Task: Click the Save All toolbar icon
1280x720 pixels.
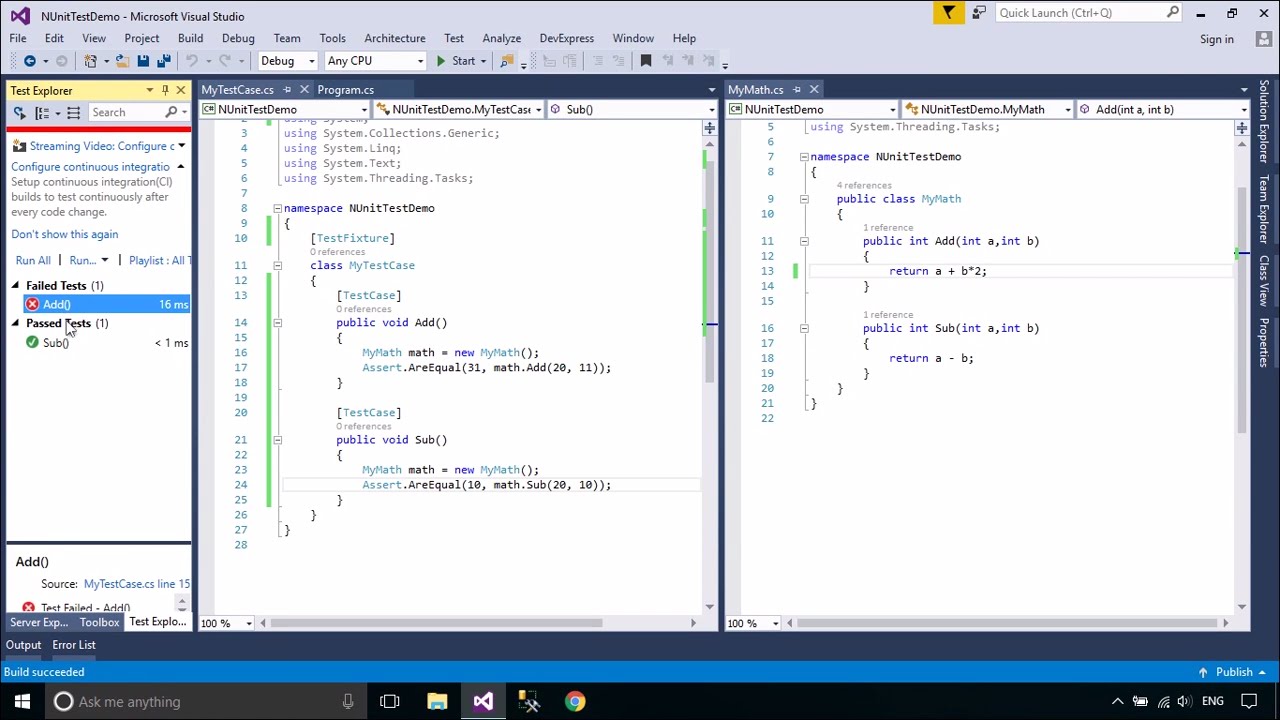Action: pyautogui.click(x=163, y=61)
